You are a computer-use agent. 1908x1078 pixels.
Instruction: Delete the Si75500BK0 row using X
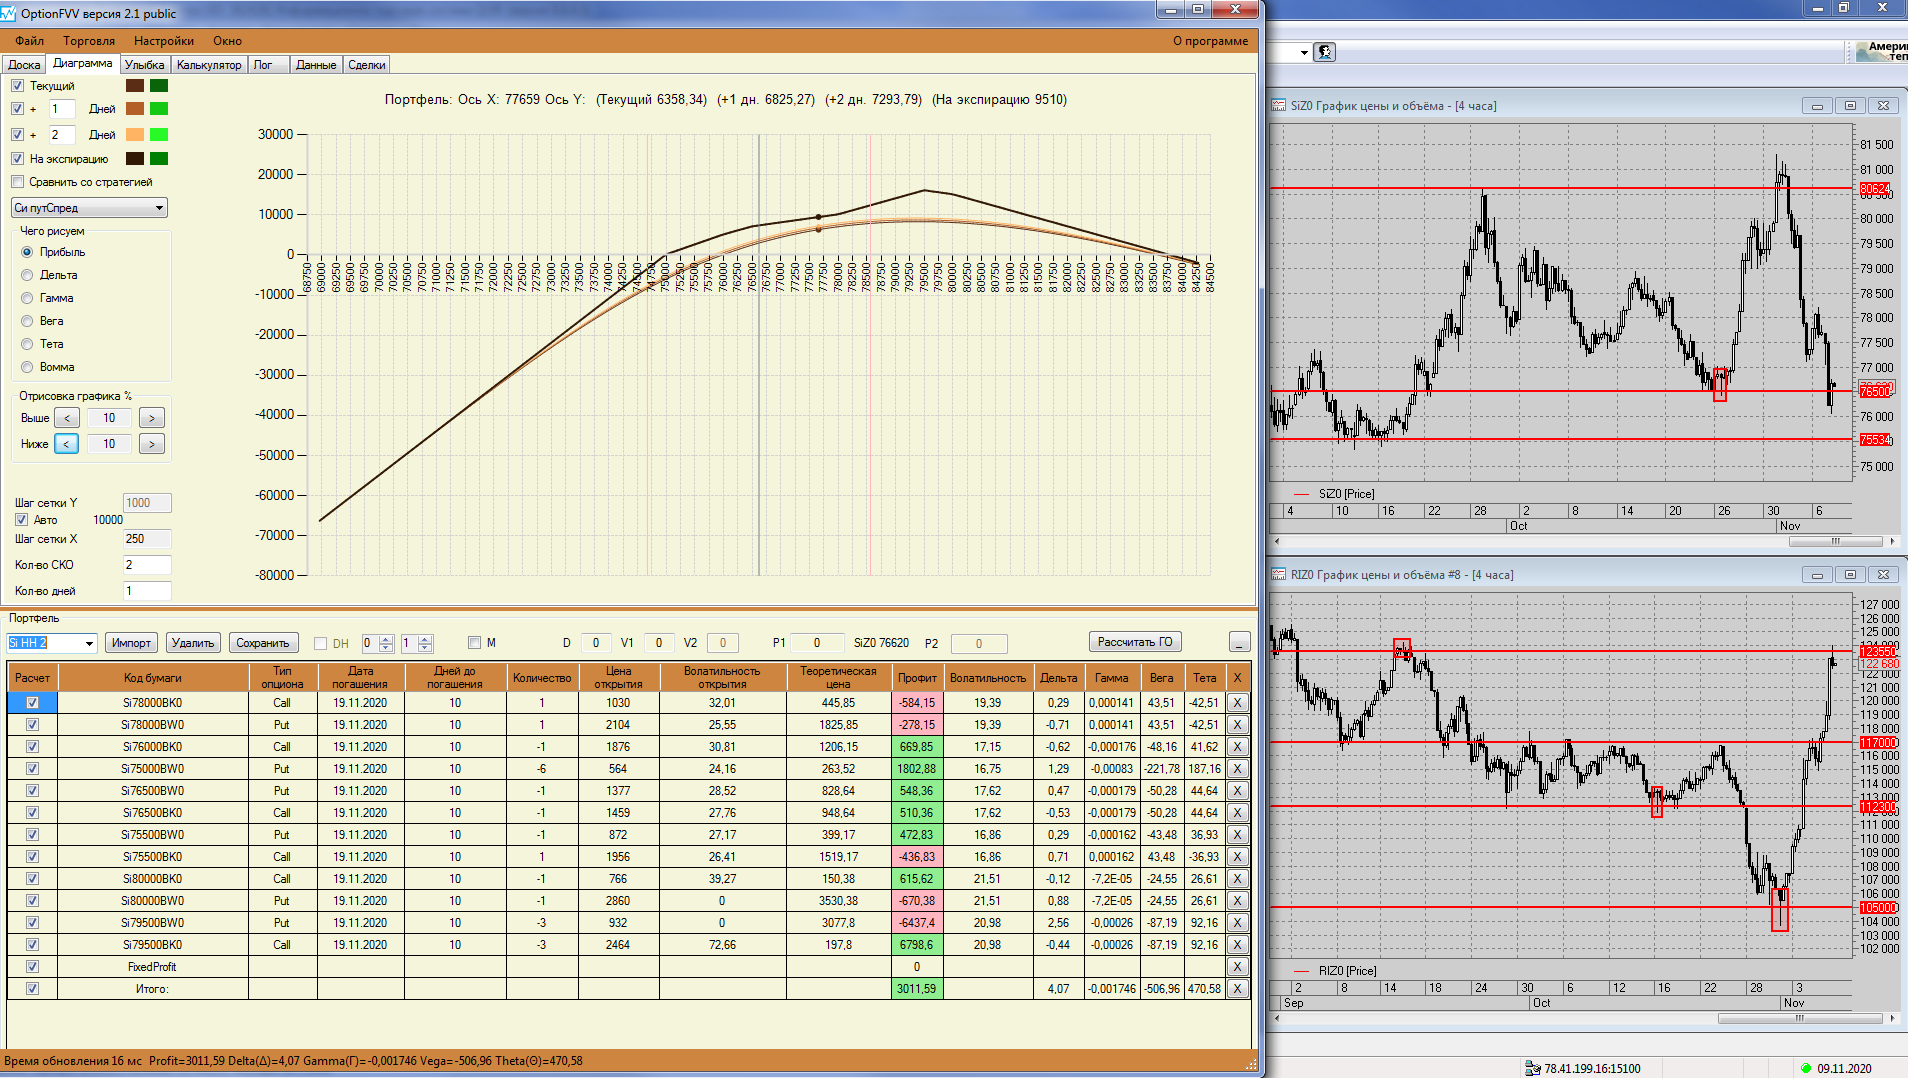pyautogui.click(x=1237, y=857)
